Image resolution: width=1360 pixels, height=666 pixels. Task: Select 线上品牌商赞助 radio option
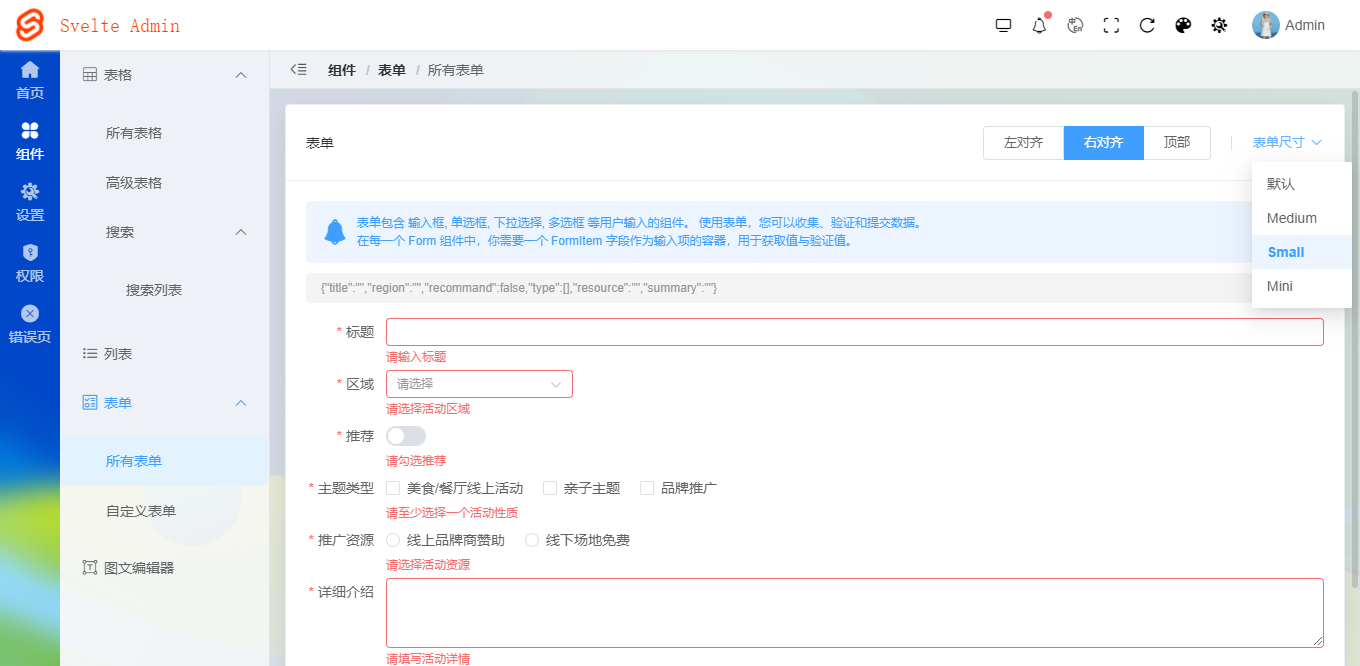pyautogui.click(x=393, y=540)
